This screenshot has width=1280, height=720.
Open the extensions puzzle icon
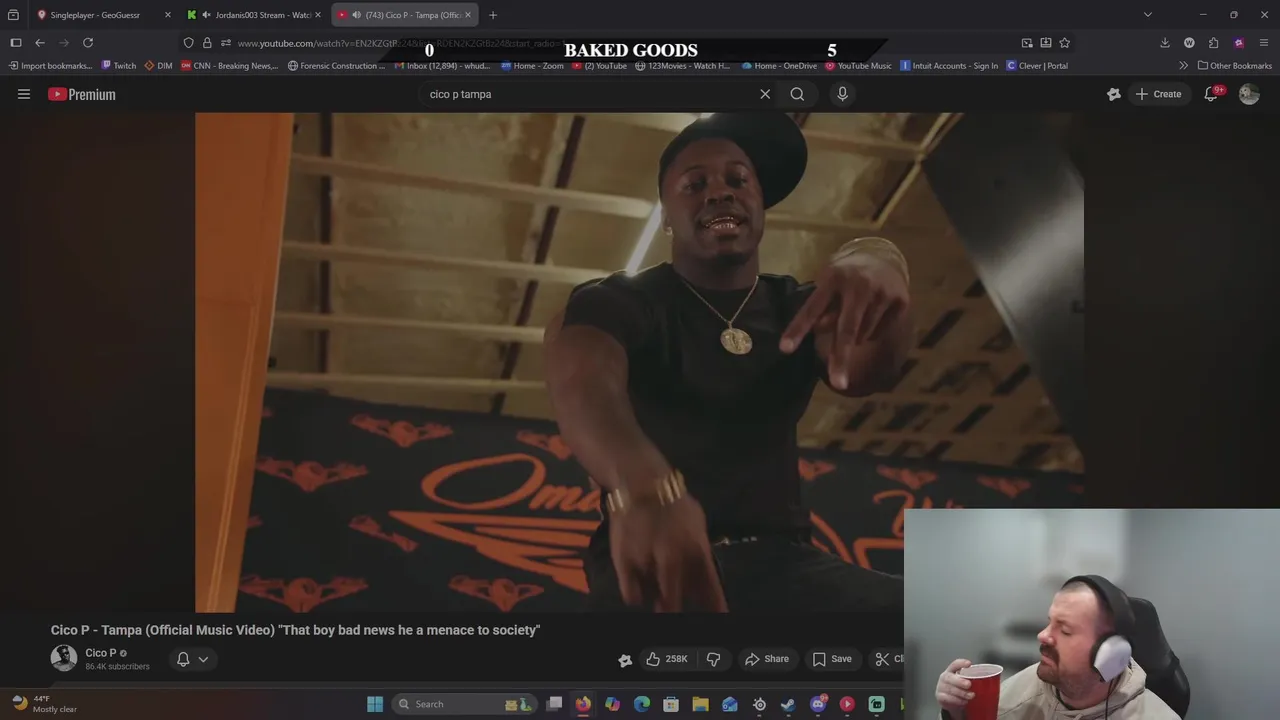coord(1213,43)
